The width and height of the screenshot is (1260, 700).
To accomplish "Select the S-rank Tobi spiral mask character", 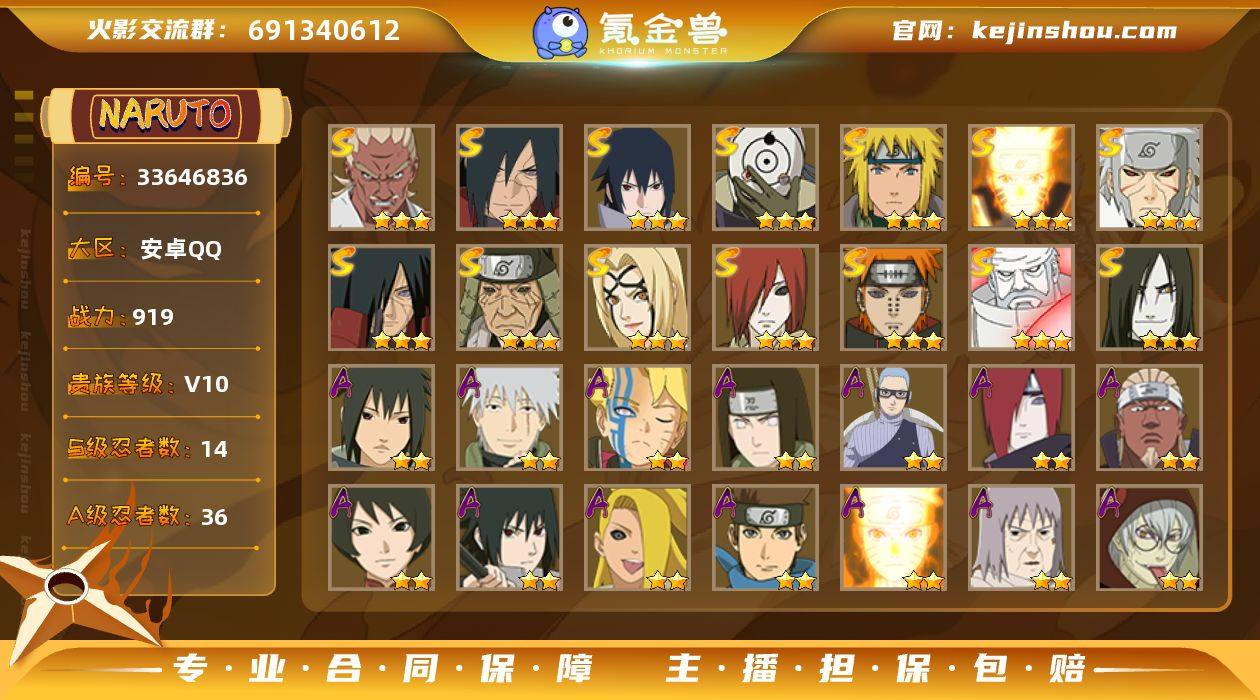I will (x=765, y=178).
